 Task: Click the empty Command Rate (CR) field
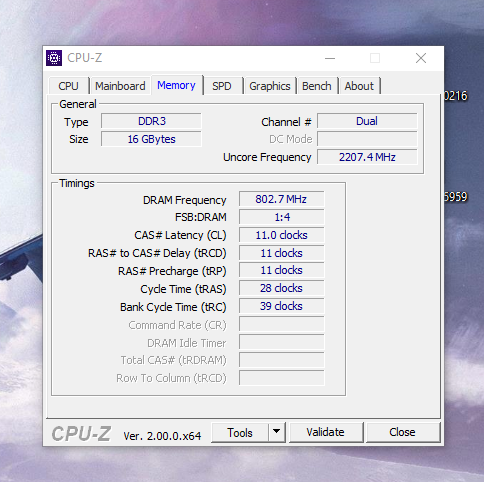point(281,324)
